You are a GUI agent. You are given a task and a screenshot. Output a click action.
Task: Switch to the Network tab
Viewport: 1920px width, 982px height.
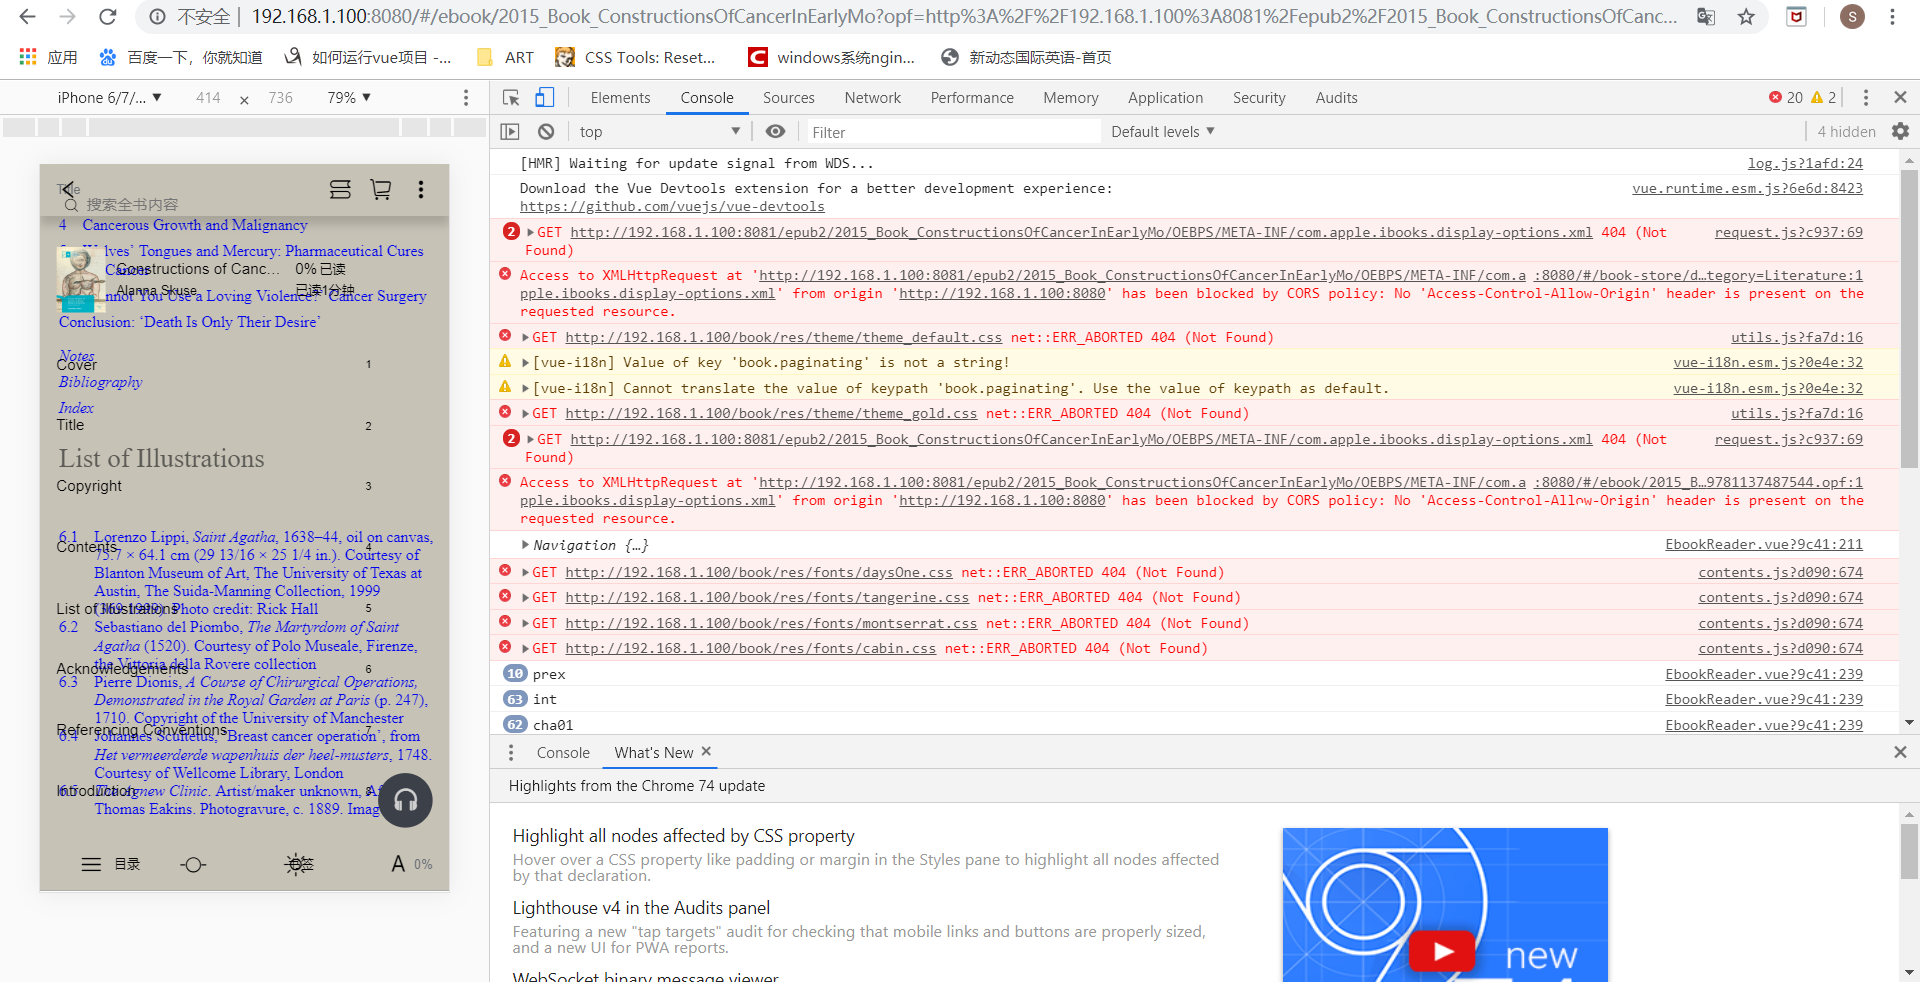872,98
